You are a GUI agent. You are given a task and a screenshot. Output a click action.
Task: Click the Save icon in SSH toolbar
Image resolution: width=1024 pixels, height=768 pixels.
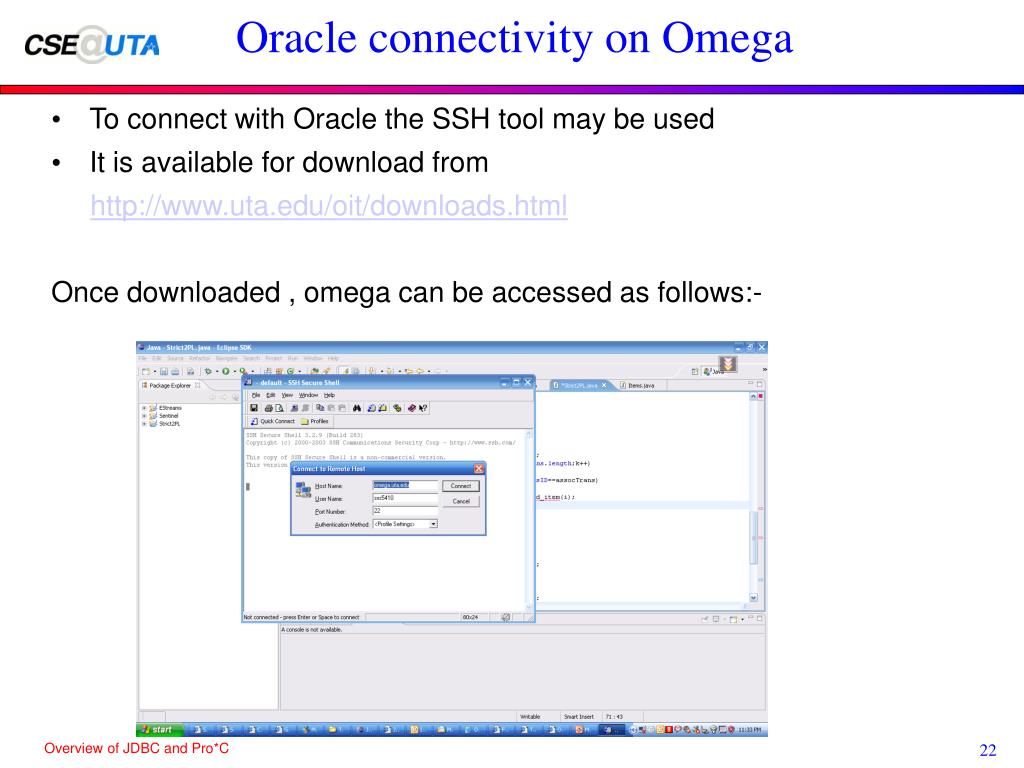(x=253, y=408)
